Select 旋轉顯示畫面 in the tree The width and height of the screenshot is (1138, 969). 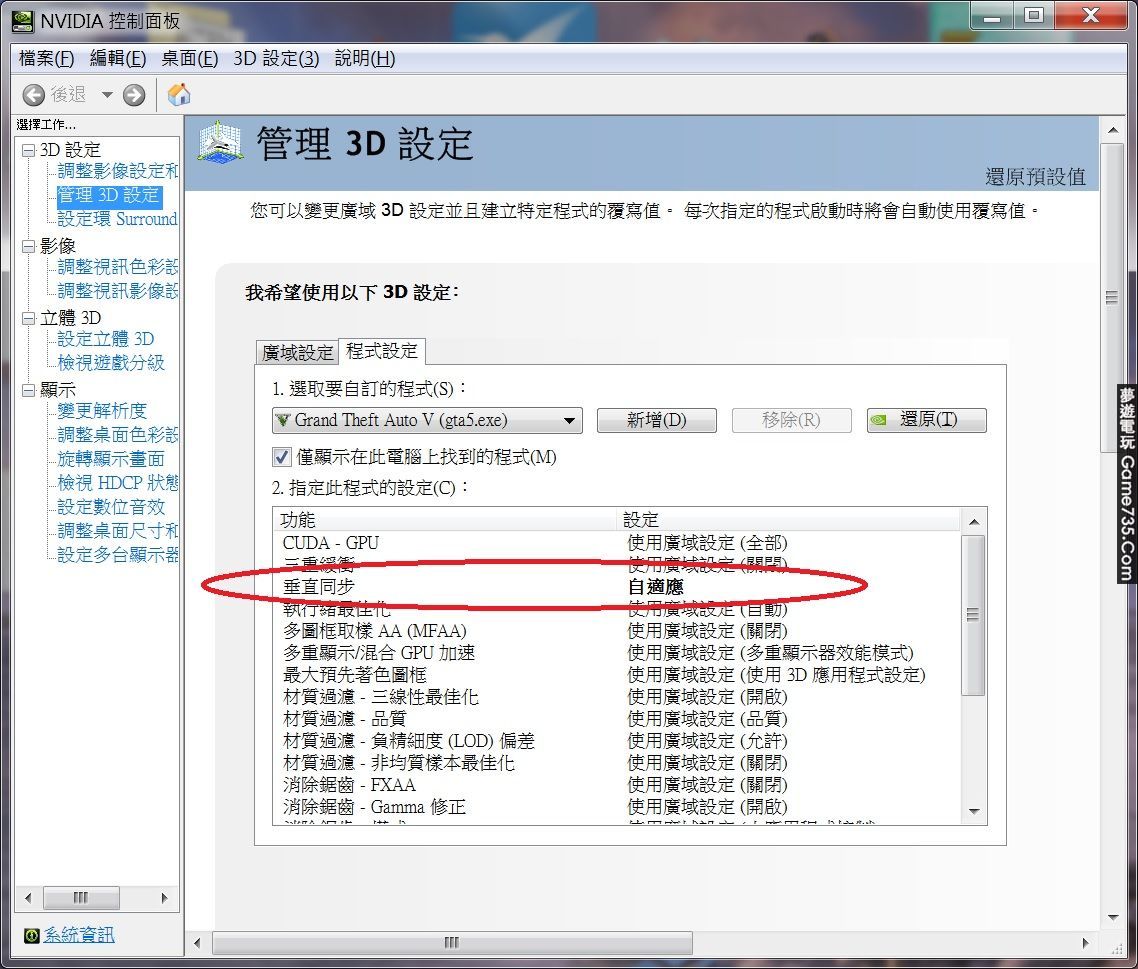[110, 459]
